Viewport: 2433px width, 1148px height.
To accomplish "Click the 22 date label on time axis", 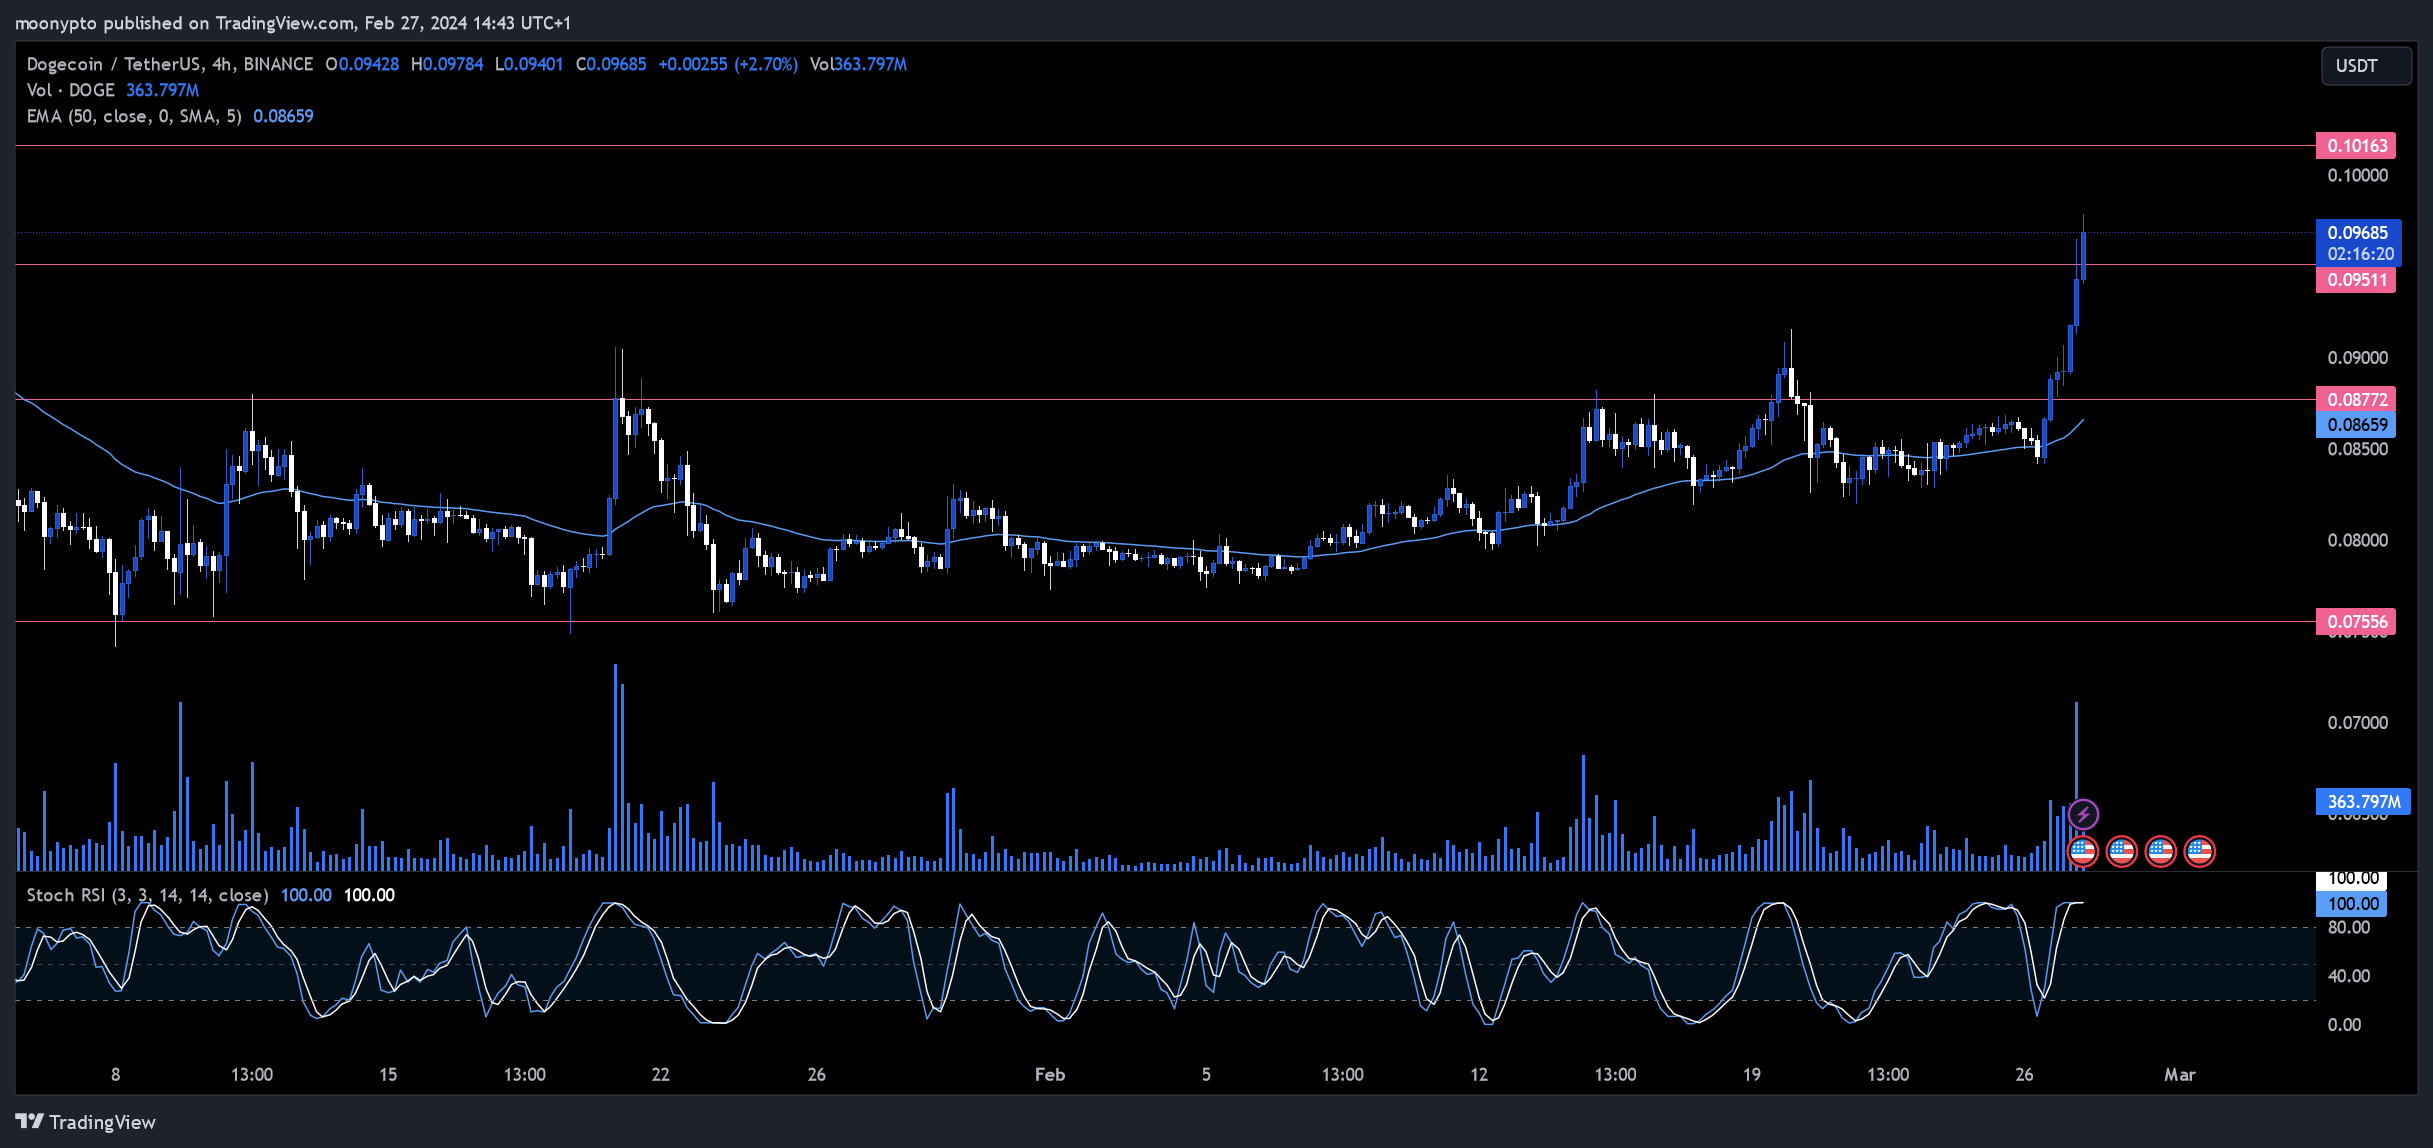I will tap(661, 1075).
